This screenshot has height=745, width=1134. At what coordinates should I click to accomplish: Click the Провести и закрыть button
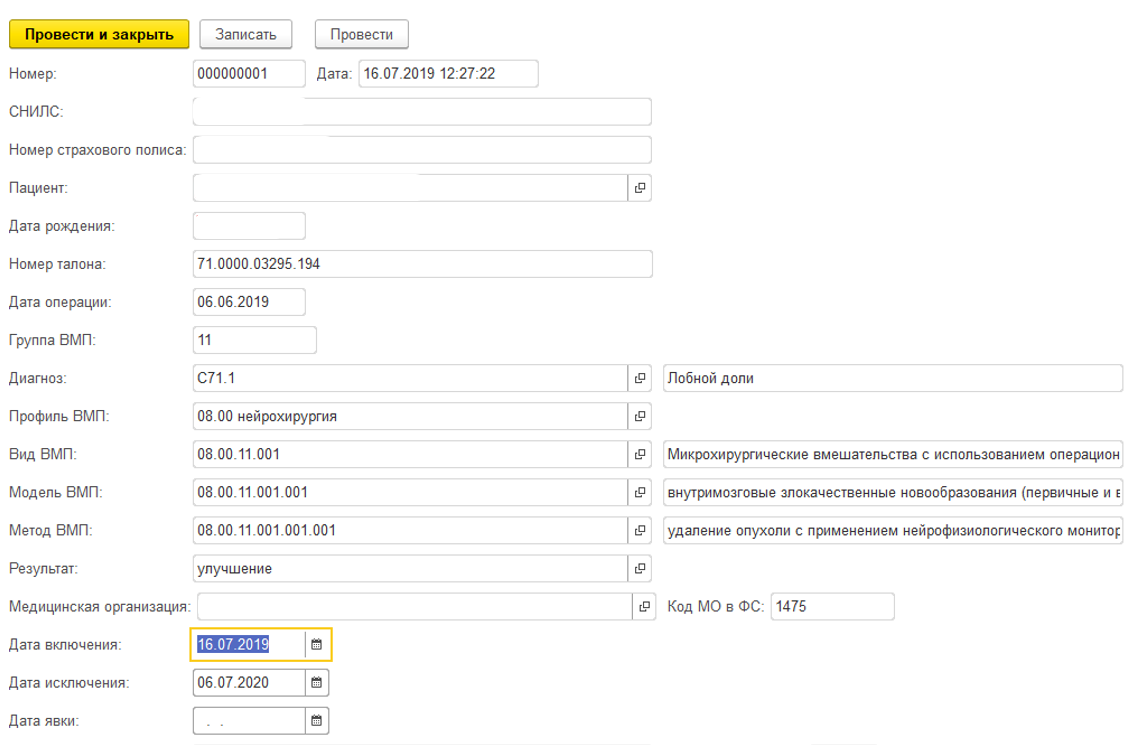(x=98, y=34)
